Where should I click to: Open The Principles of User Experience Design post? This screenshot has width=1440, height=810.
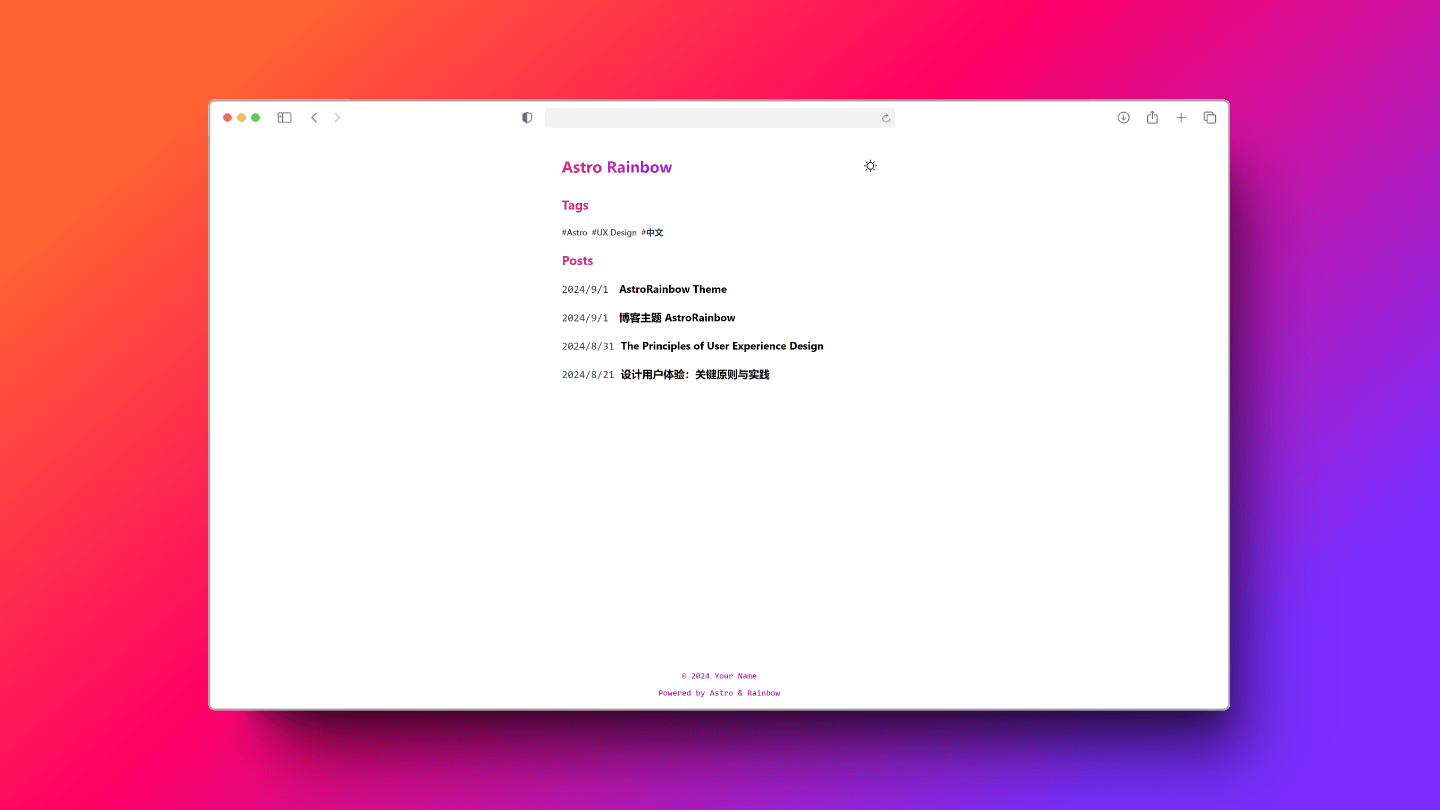pos(722,346)
